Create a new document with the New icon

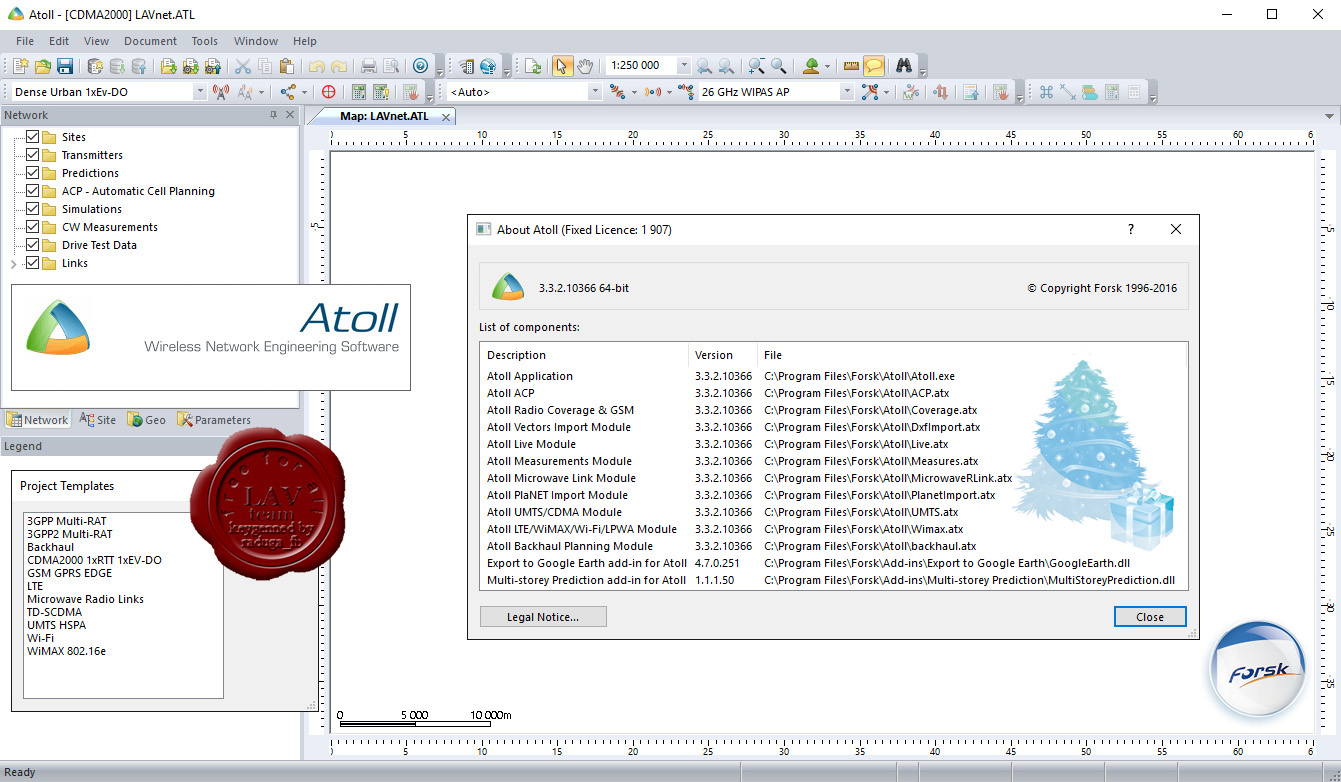pyautogui.click(x=20, y=66)
